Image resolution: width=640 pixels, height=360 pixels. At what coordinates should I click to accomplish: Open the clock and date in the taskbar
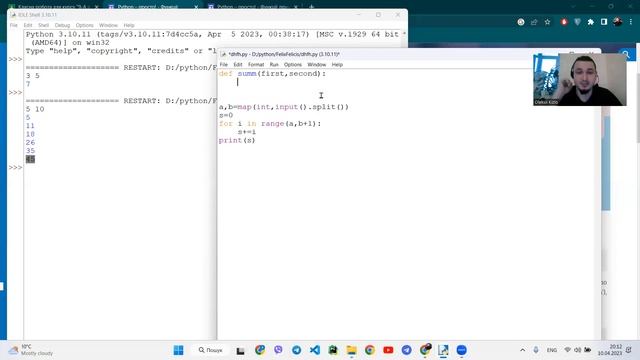(x=610, y=350)
